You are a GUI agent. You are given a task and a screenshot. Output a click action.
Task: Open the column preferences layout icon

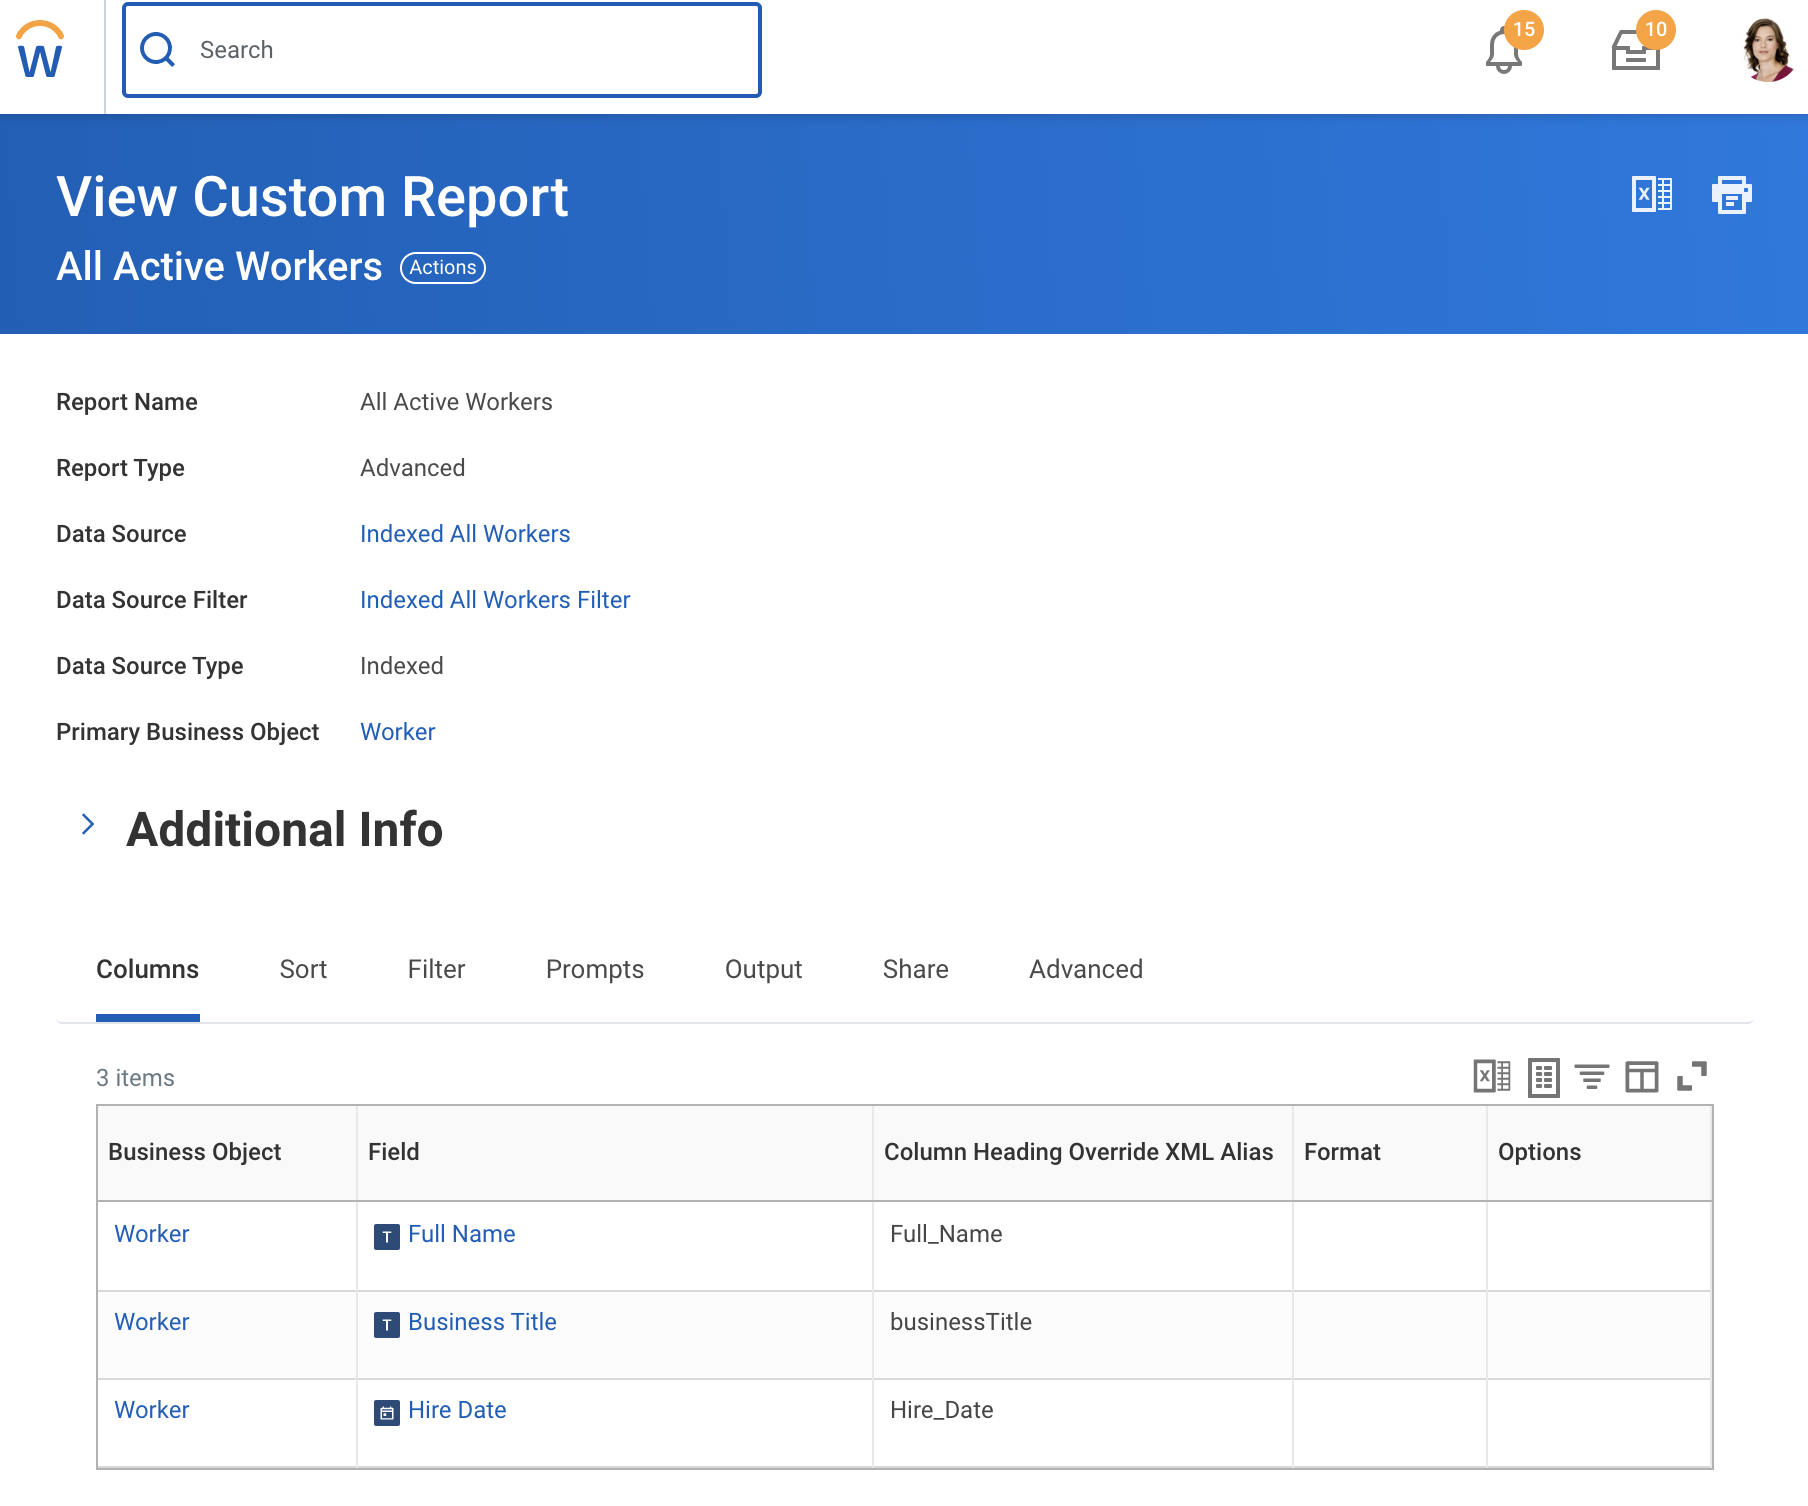[1644, 1078]
